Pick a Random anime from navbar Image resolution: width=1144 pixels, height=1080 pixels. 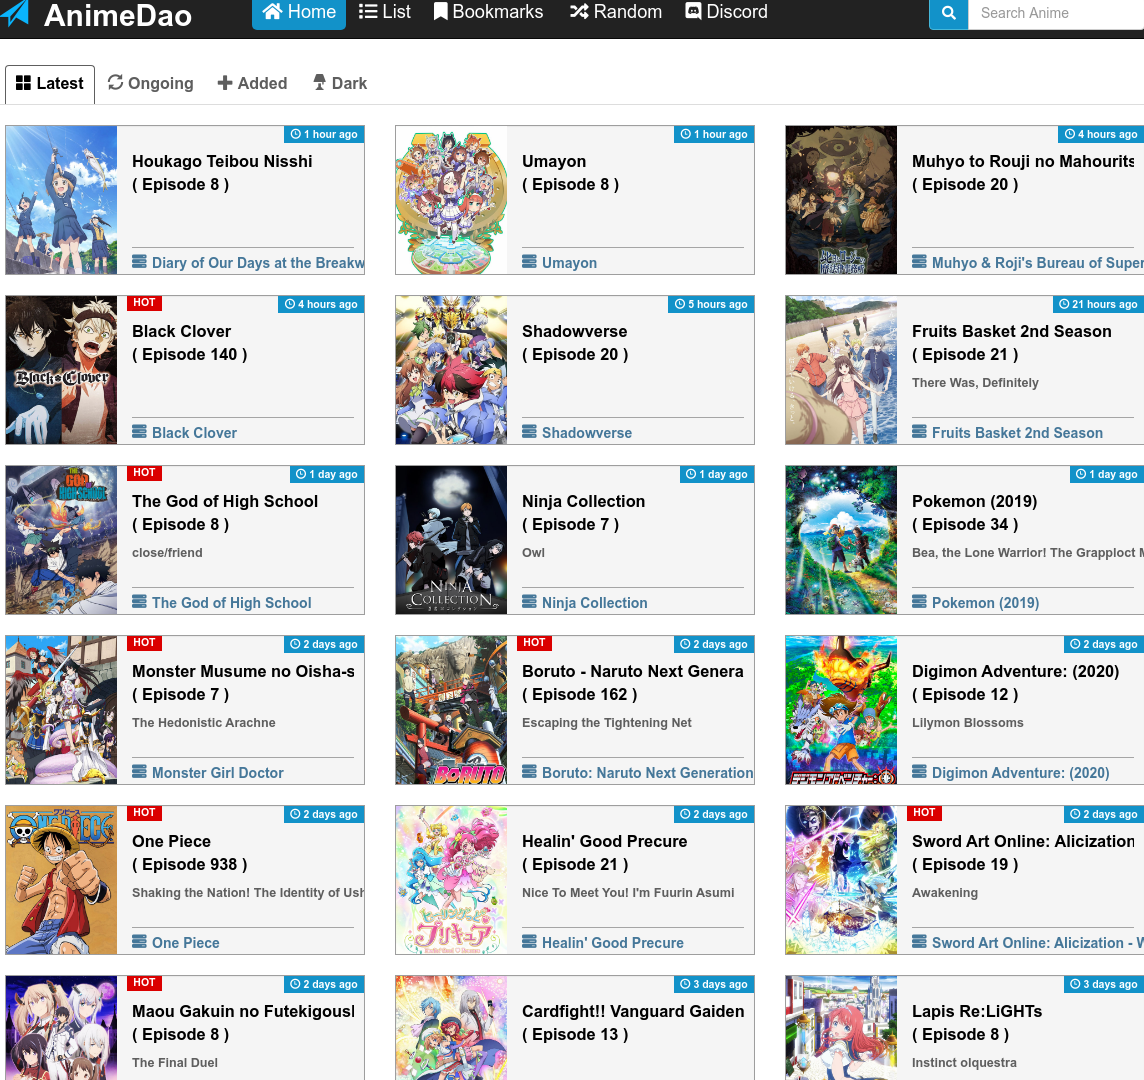click(x=617, y=12)
